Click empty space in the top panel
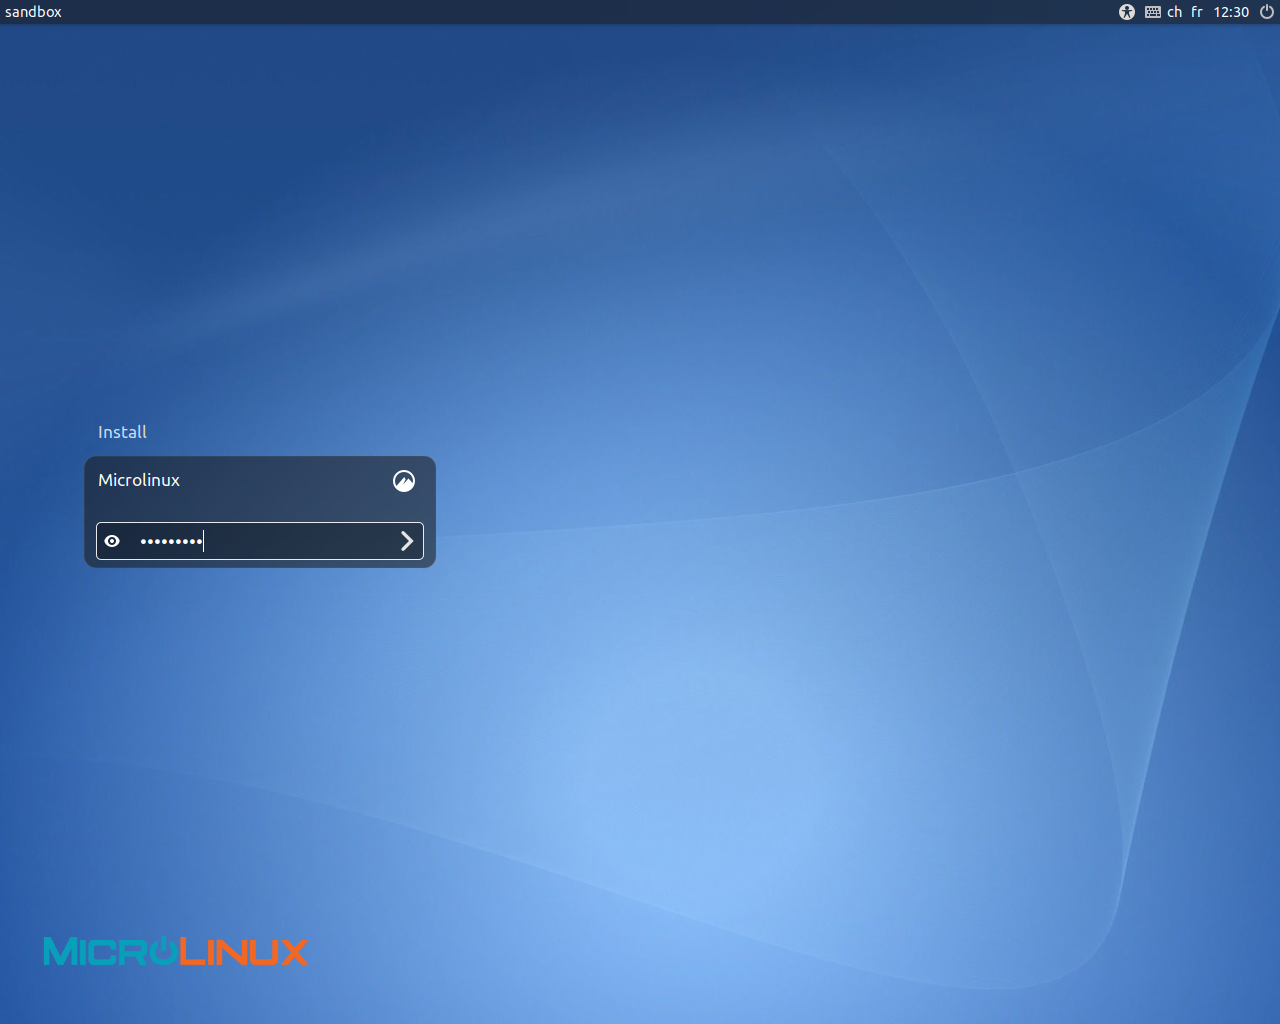The width and height of the screenshot is (1280, 1024). point(600,12)
